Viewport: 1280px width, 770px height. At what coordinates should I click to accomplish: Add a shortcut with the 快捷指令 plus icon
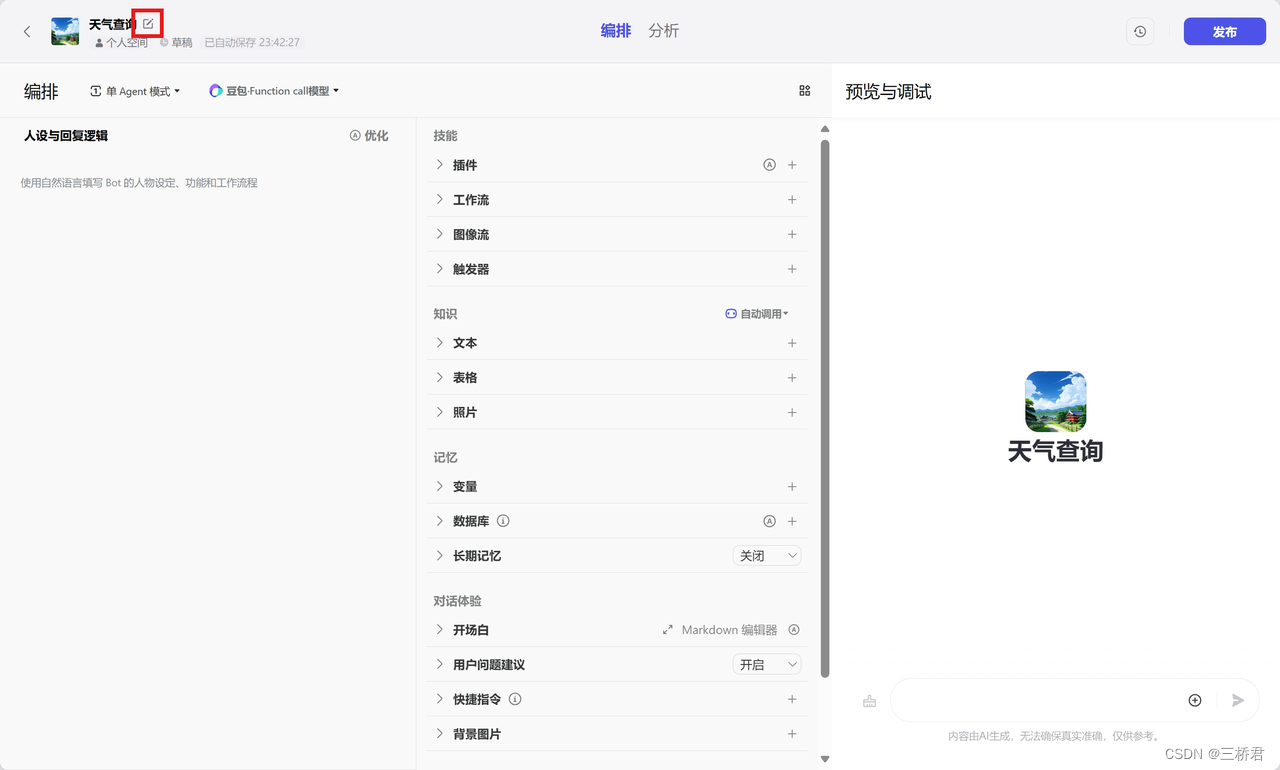792,699
